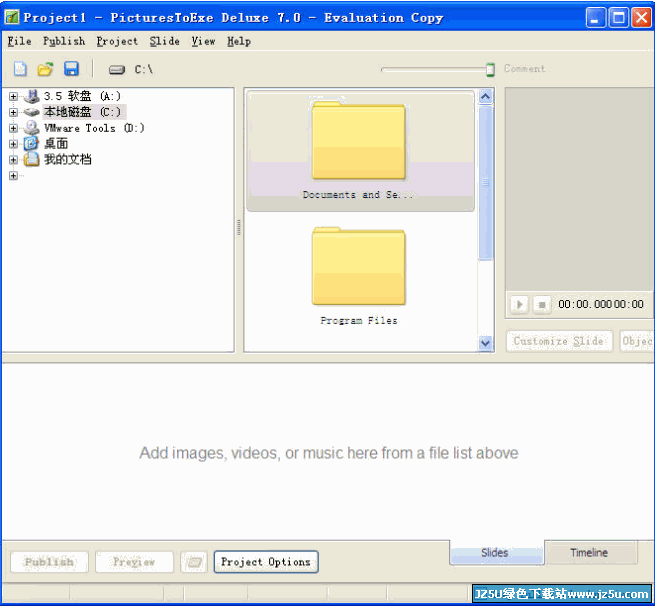Open the Slide menu
The height and width of the screenshot is (606, 655).
coord(165,41)
